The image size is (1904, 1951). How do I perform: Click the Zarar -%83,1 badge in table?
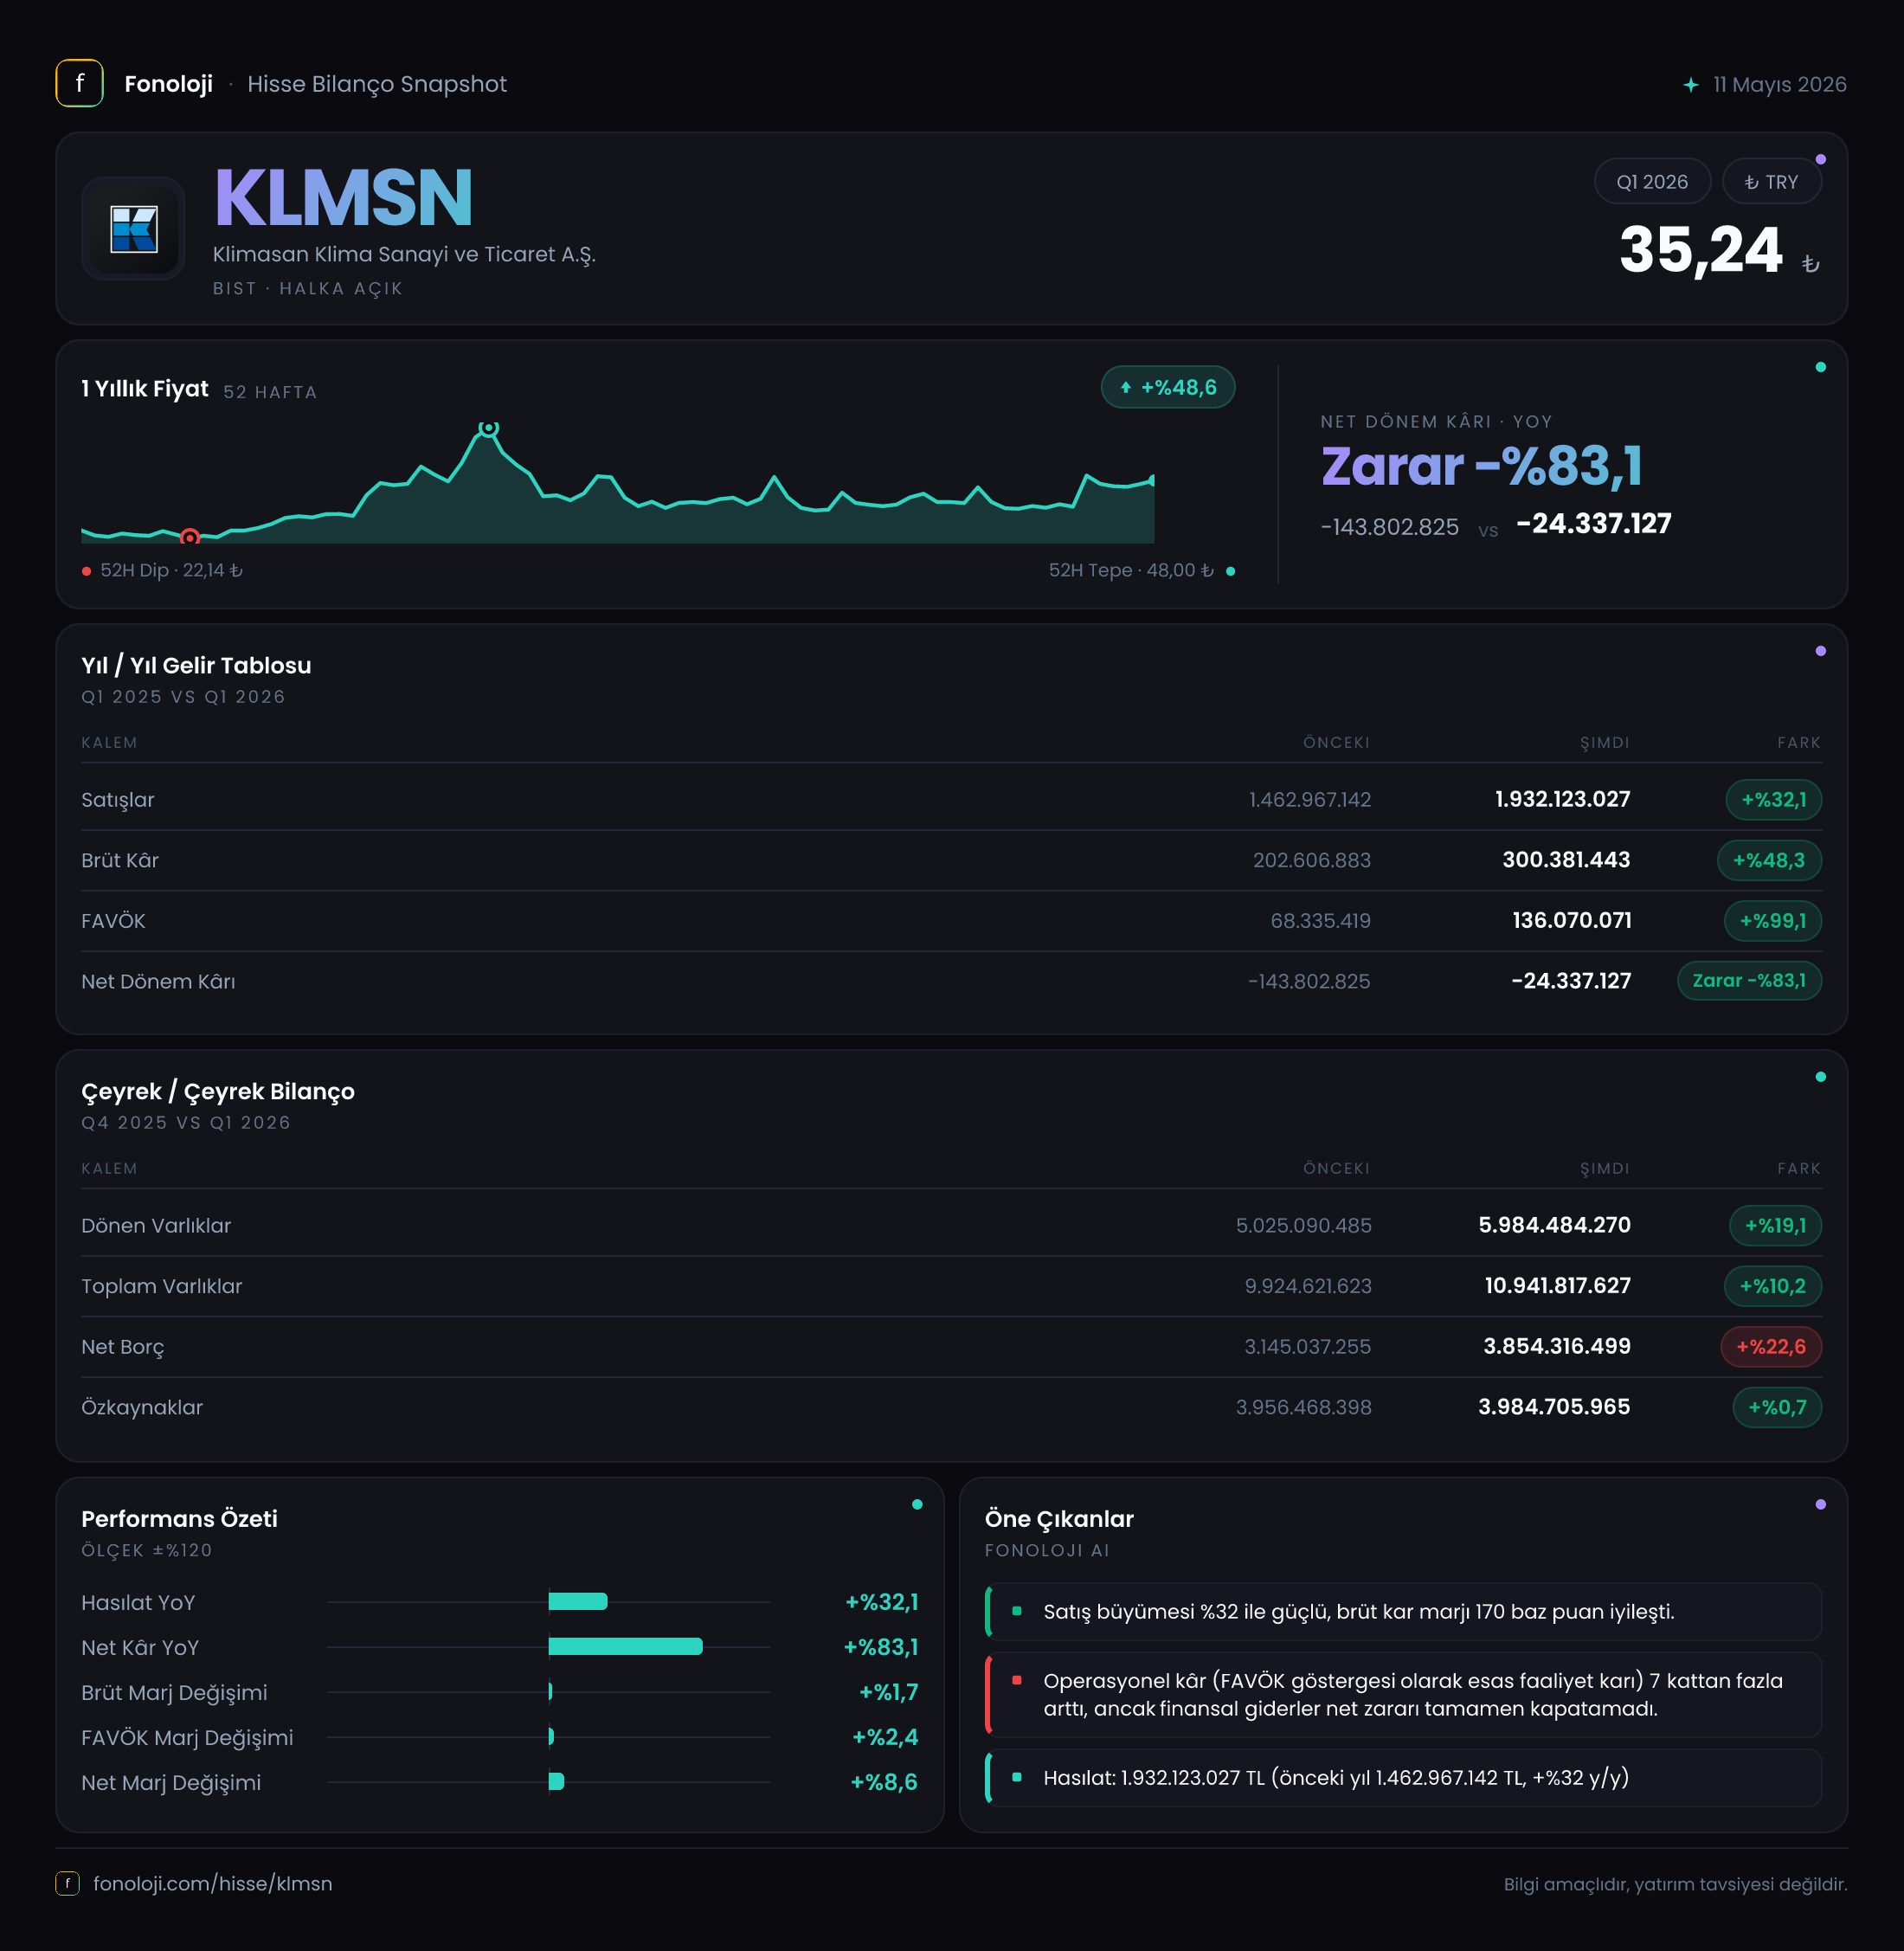point(1749,981)
